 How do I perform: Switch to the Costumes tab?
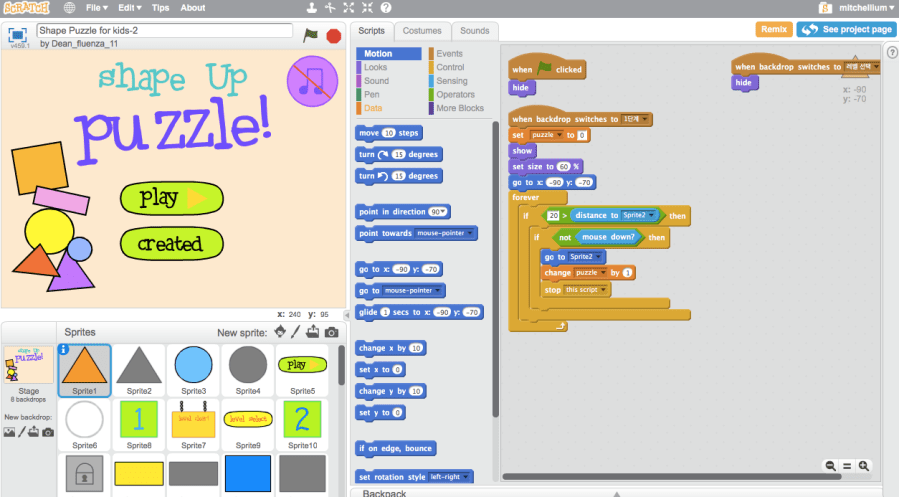(x=422, y=31)
